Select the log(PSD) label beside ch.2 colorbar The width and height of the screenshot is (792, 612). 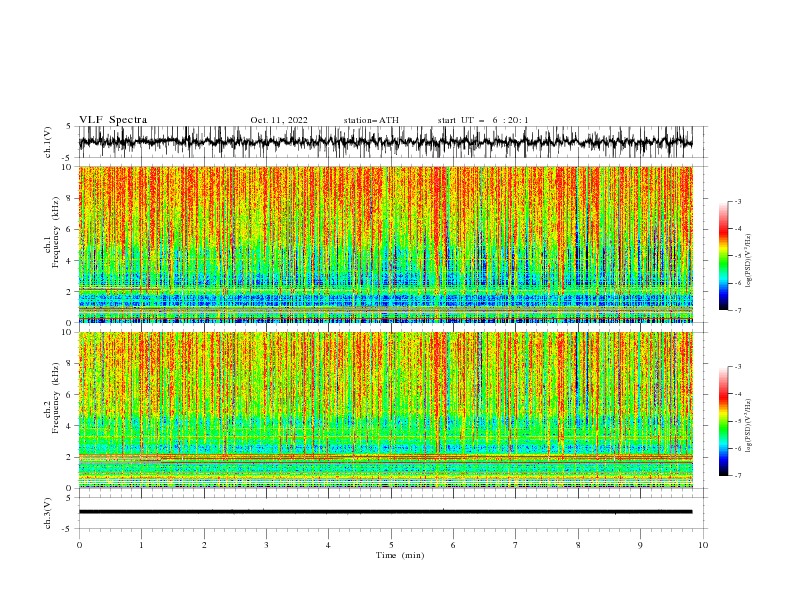point(749,426)
